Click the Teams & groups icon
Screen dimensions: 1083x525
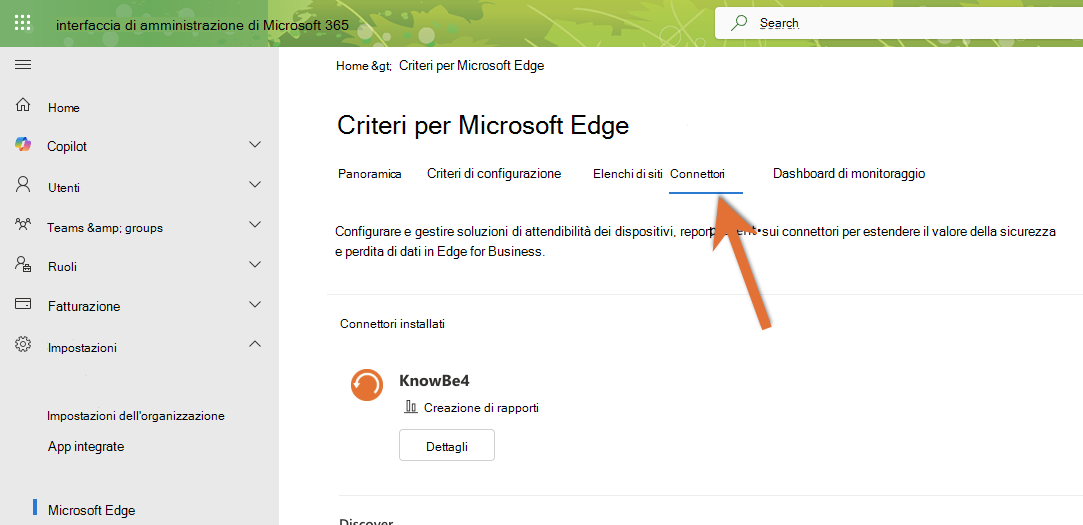(x=23, y=225)
